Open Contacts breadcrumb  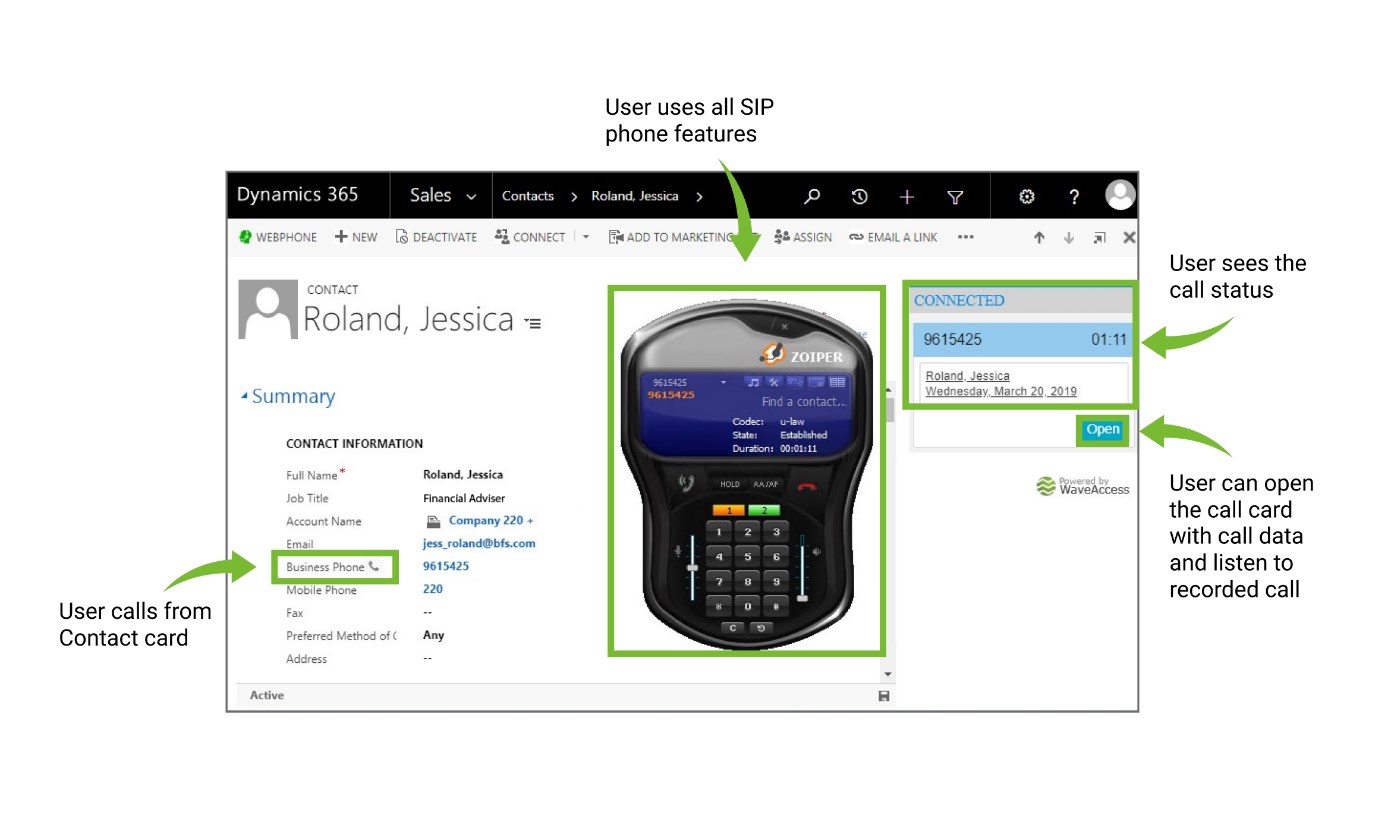coord(528,196)
